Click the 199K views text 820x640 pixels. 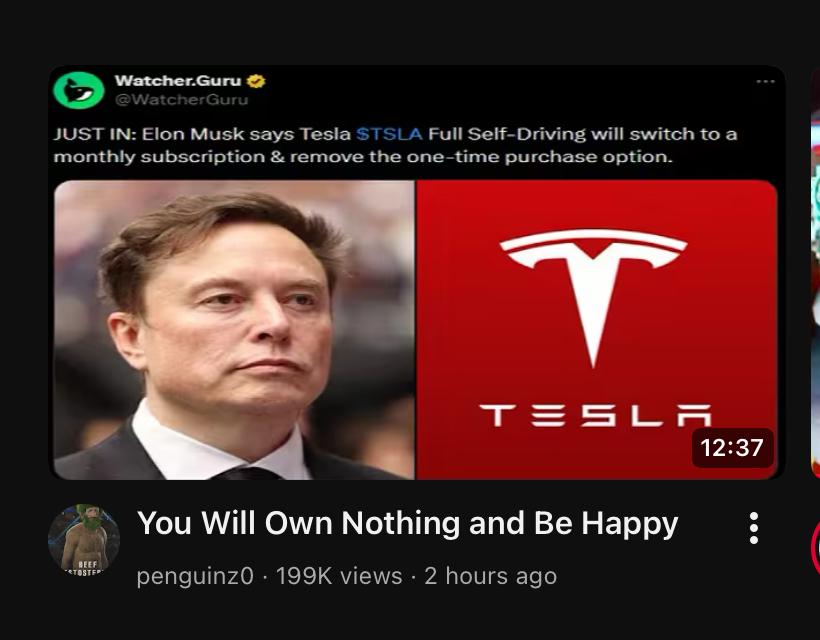pyautogui.click(x=339, y=576)
